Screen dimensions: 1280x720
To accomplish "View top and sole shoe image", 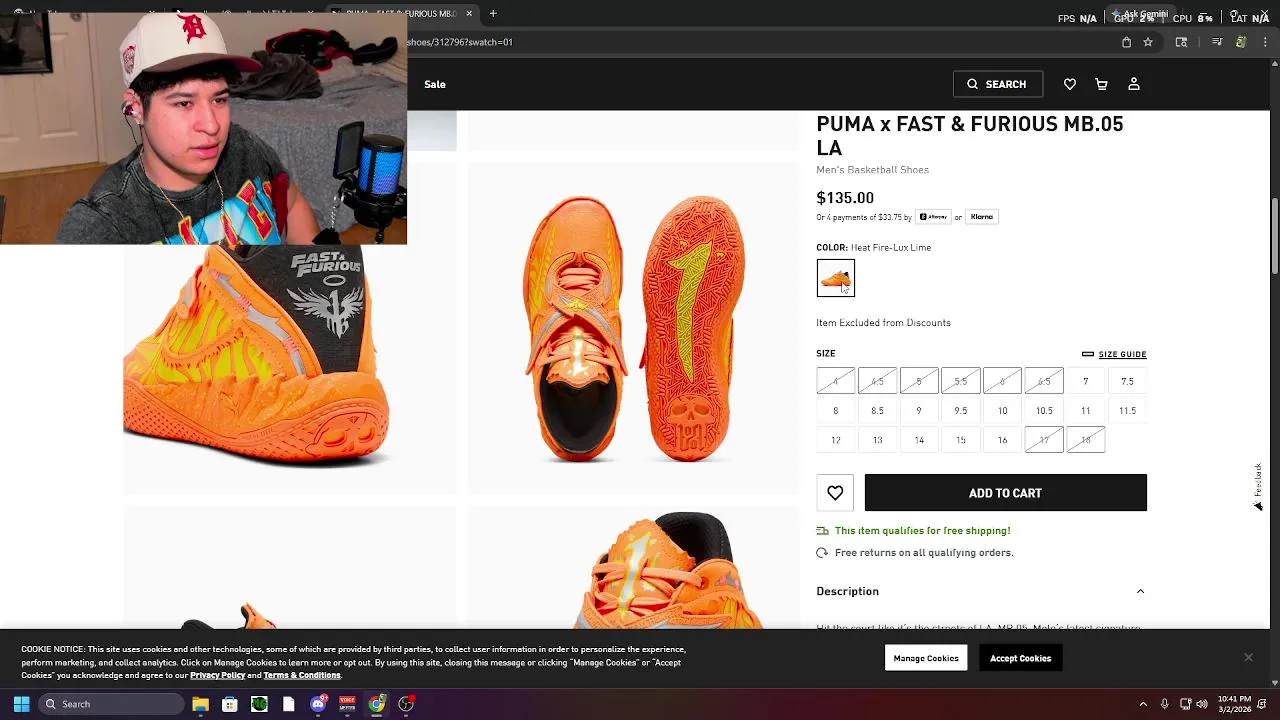I will point(633,328).
